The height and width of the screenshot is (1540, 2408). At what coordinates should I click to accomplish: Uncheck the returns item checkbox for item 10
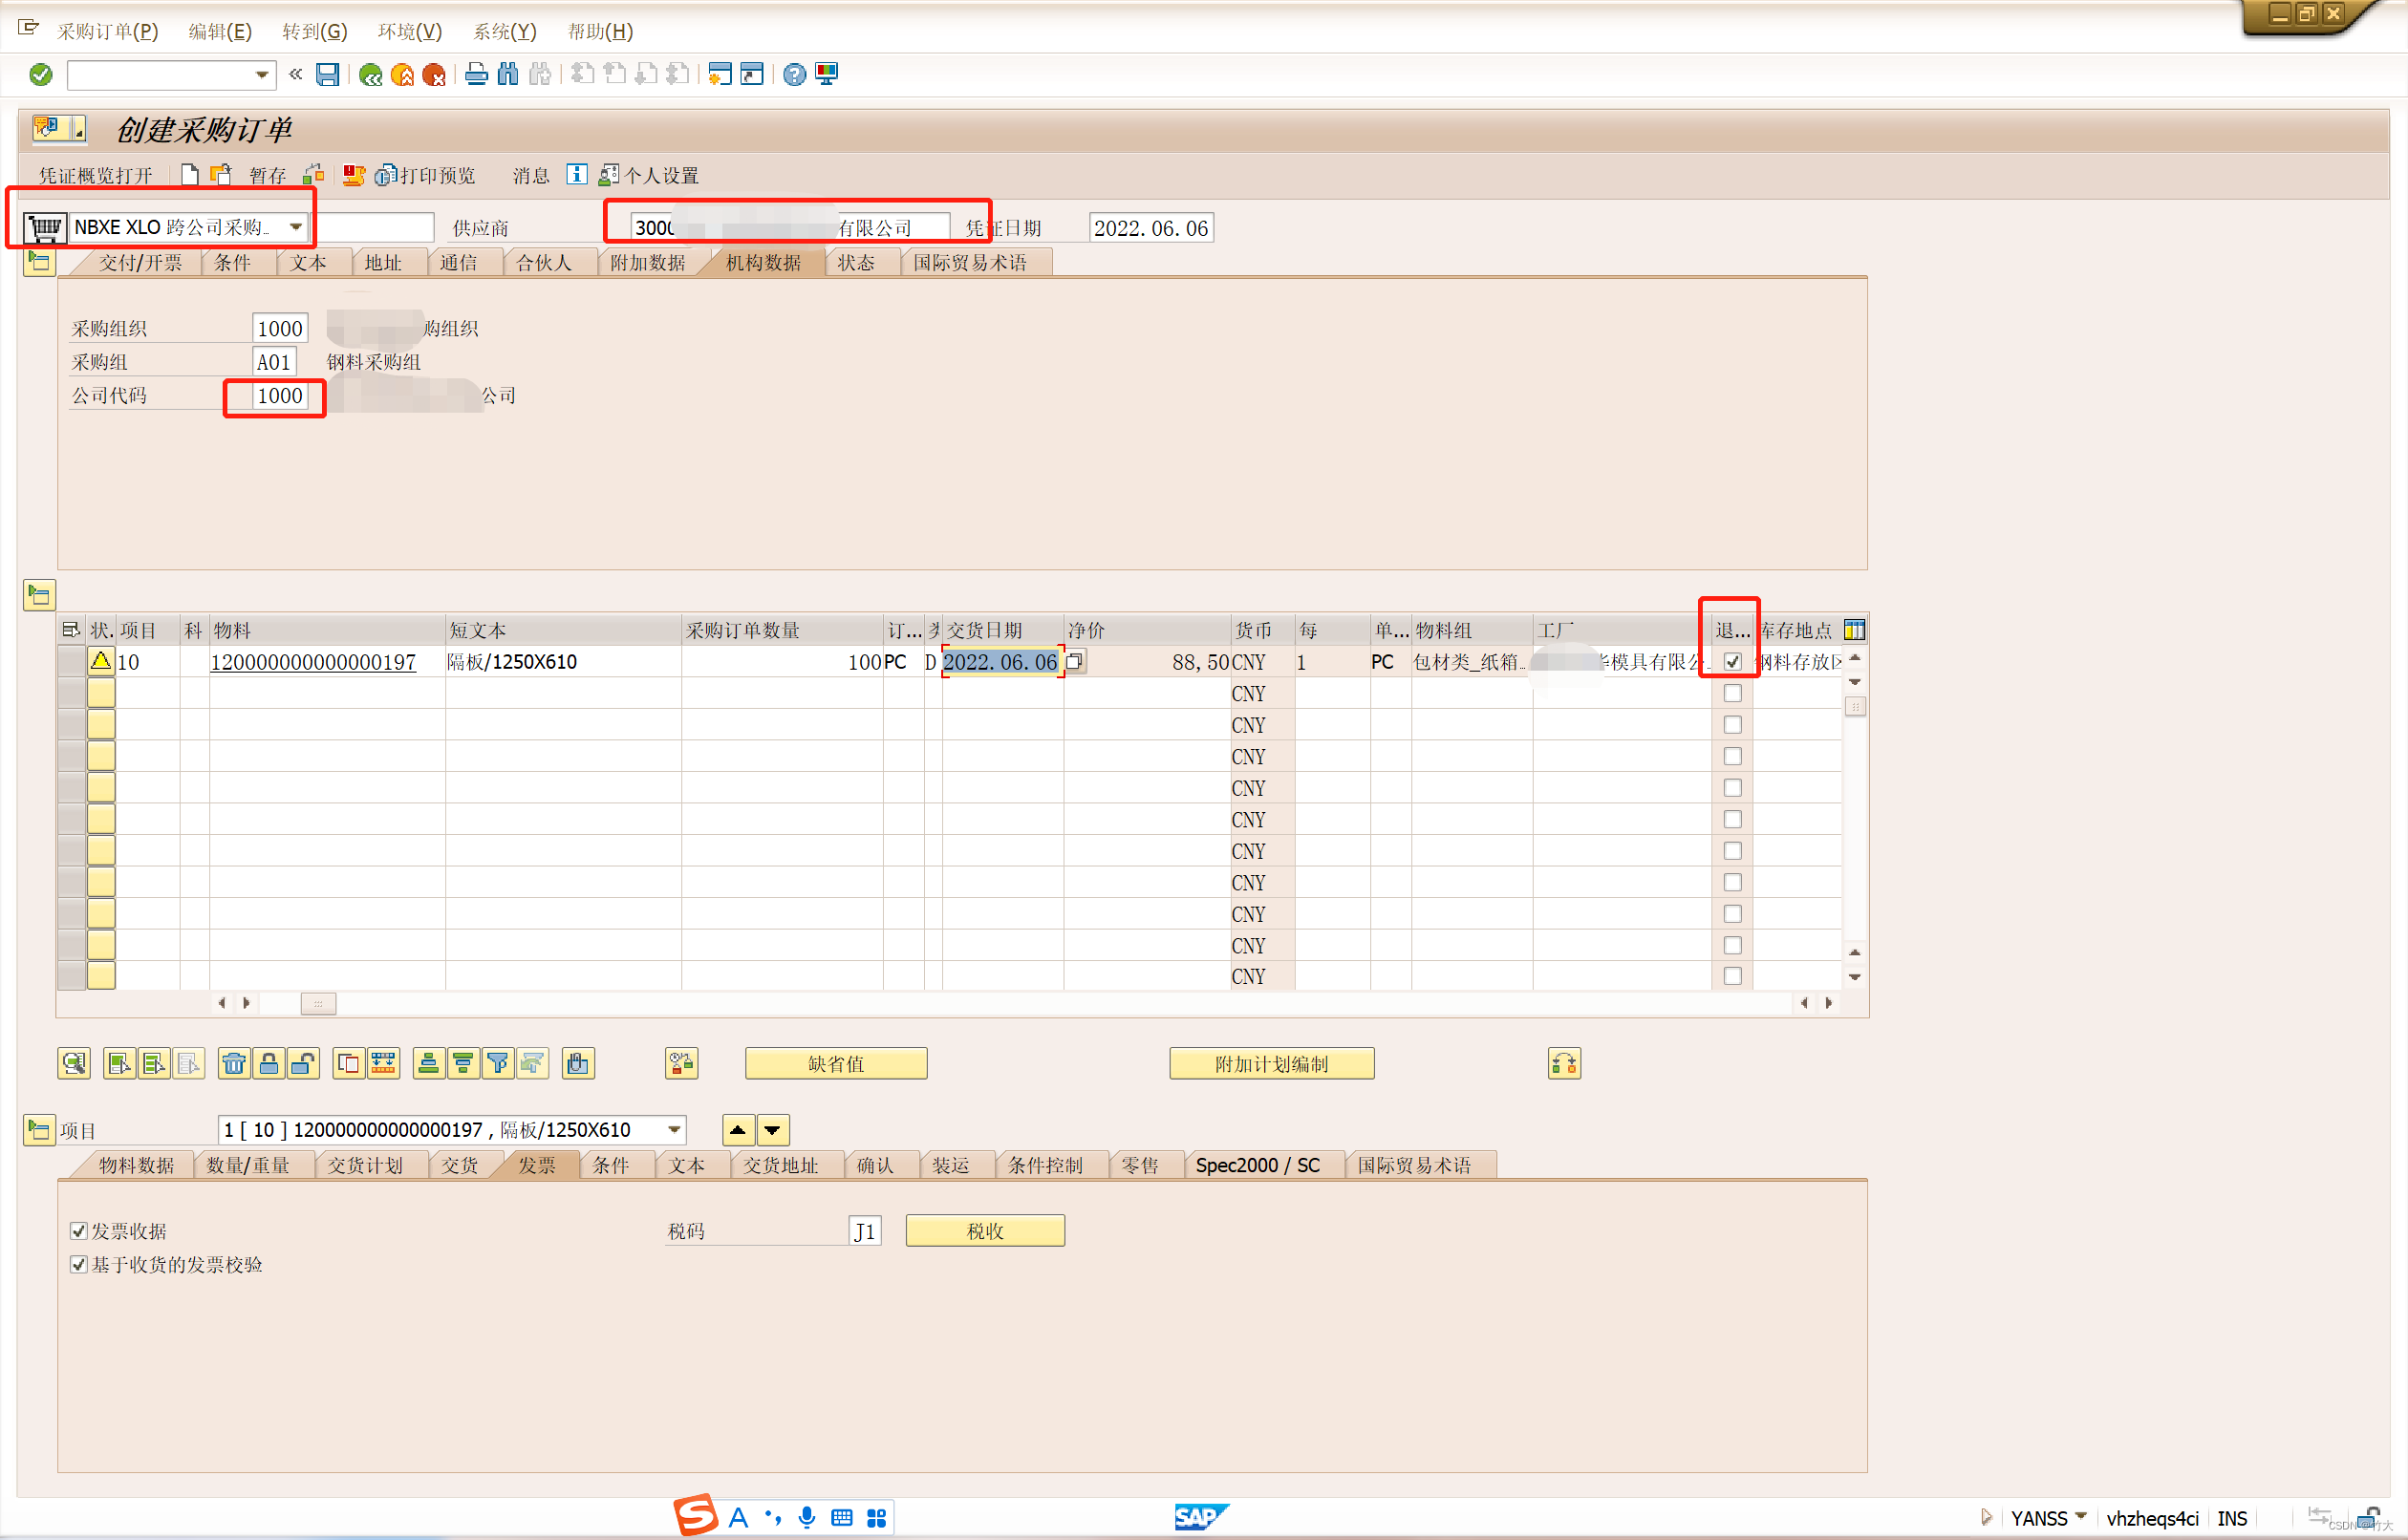click(x=1732, y=661)
